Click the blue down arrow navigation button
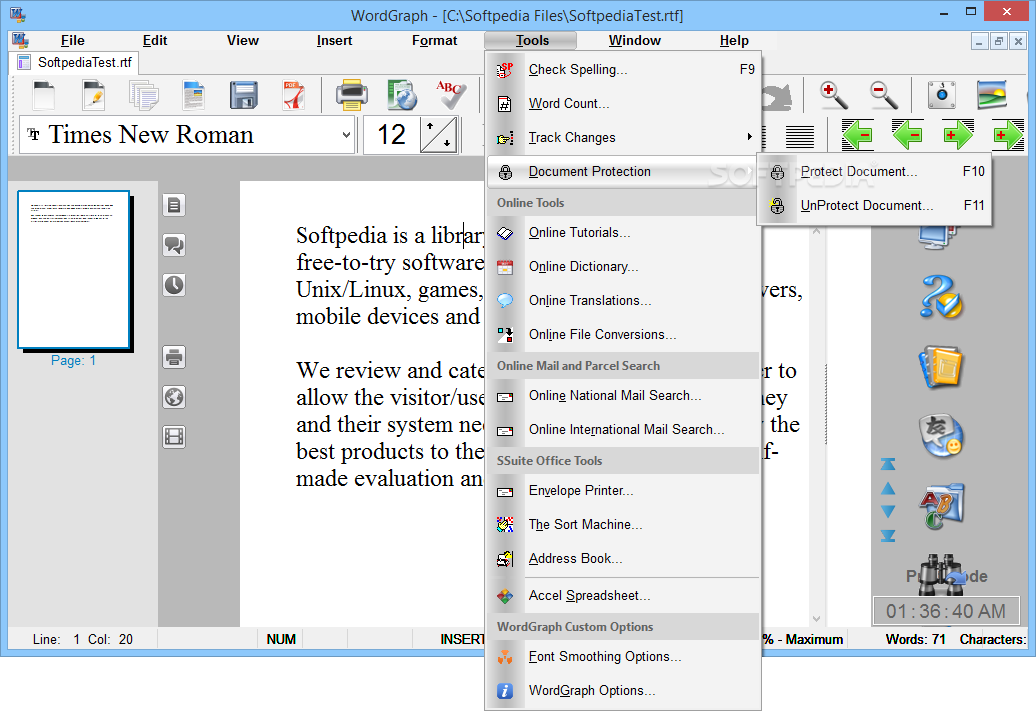 888,511
